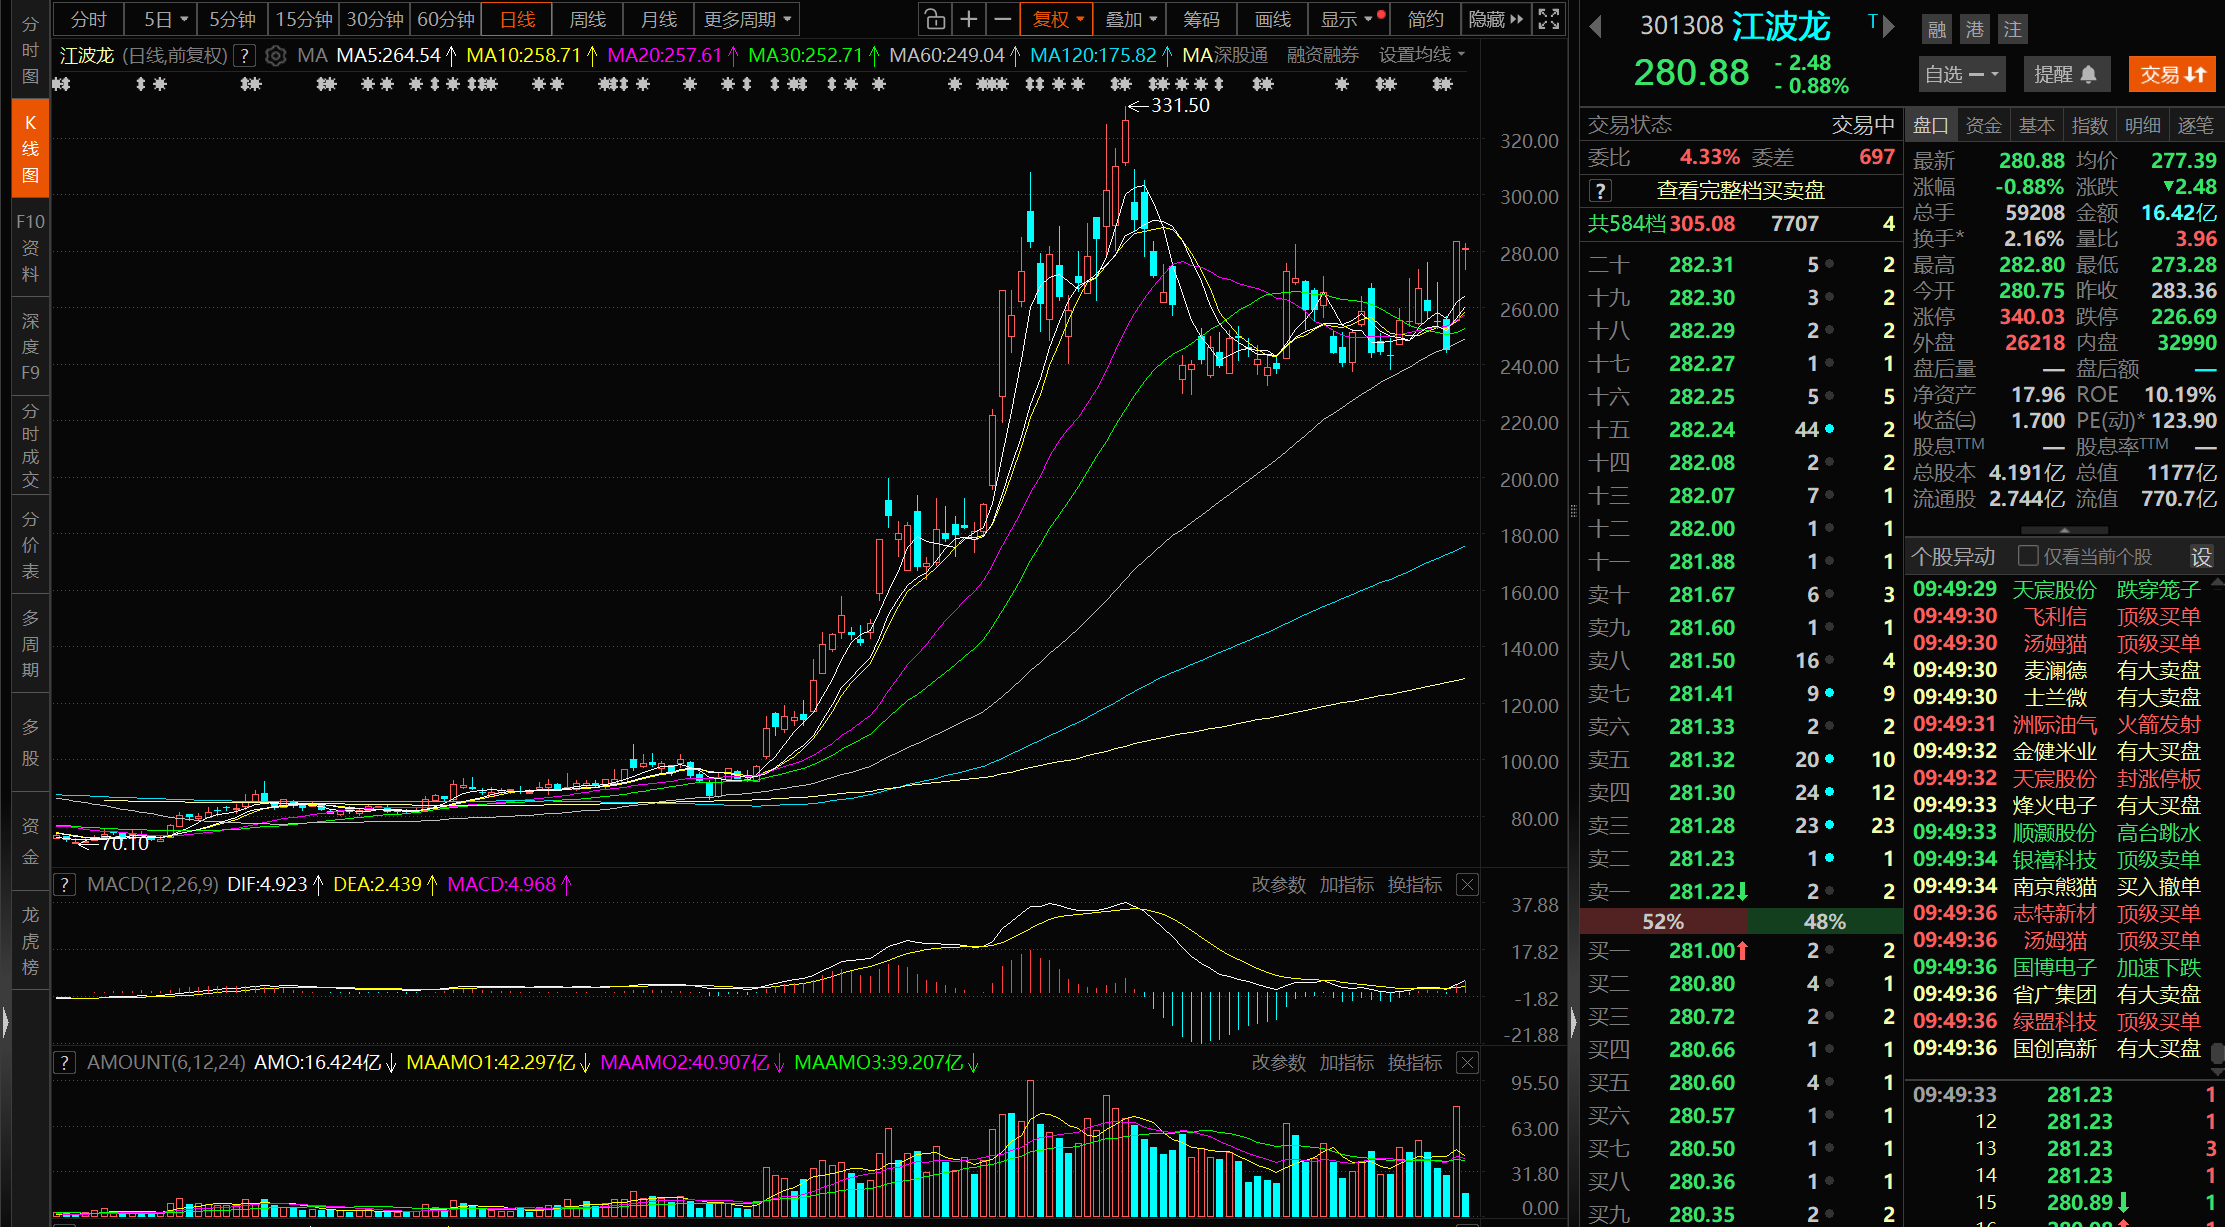Viewport: 2225px width, 1227px height.
Task: Click 查看完整档买卖盘 link
Action: pos(1740,190)
